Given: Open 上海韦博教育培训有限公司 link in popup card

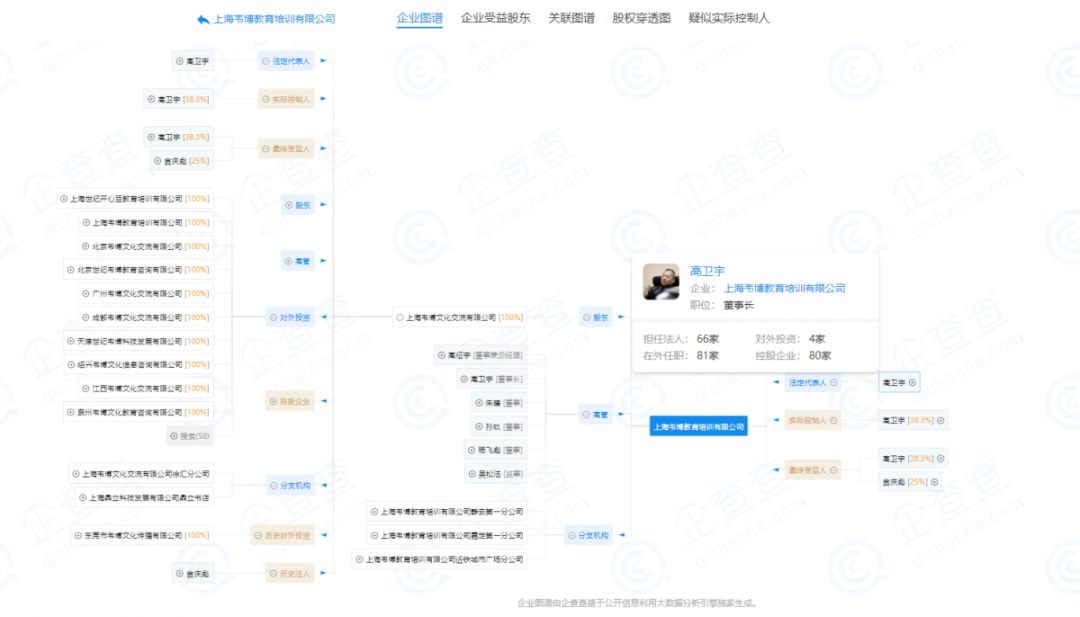Looking at the screenshot, I should coord(784,288).
